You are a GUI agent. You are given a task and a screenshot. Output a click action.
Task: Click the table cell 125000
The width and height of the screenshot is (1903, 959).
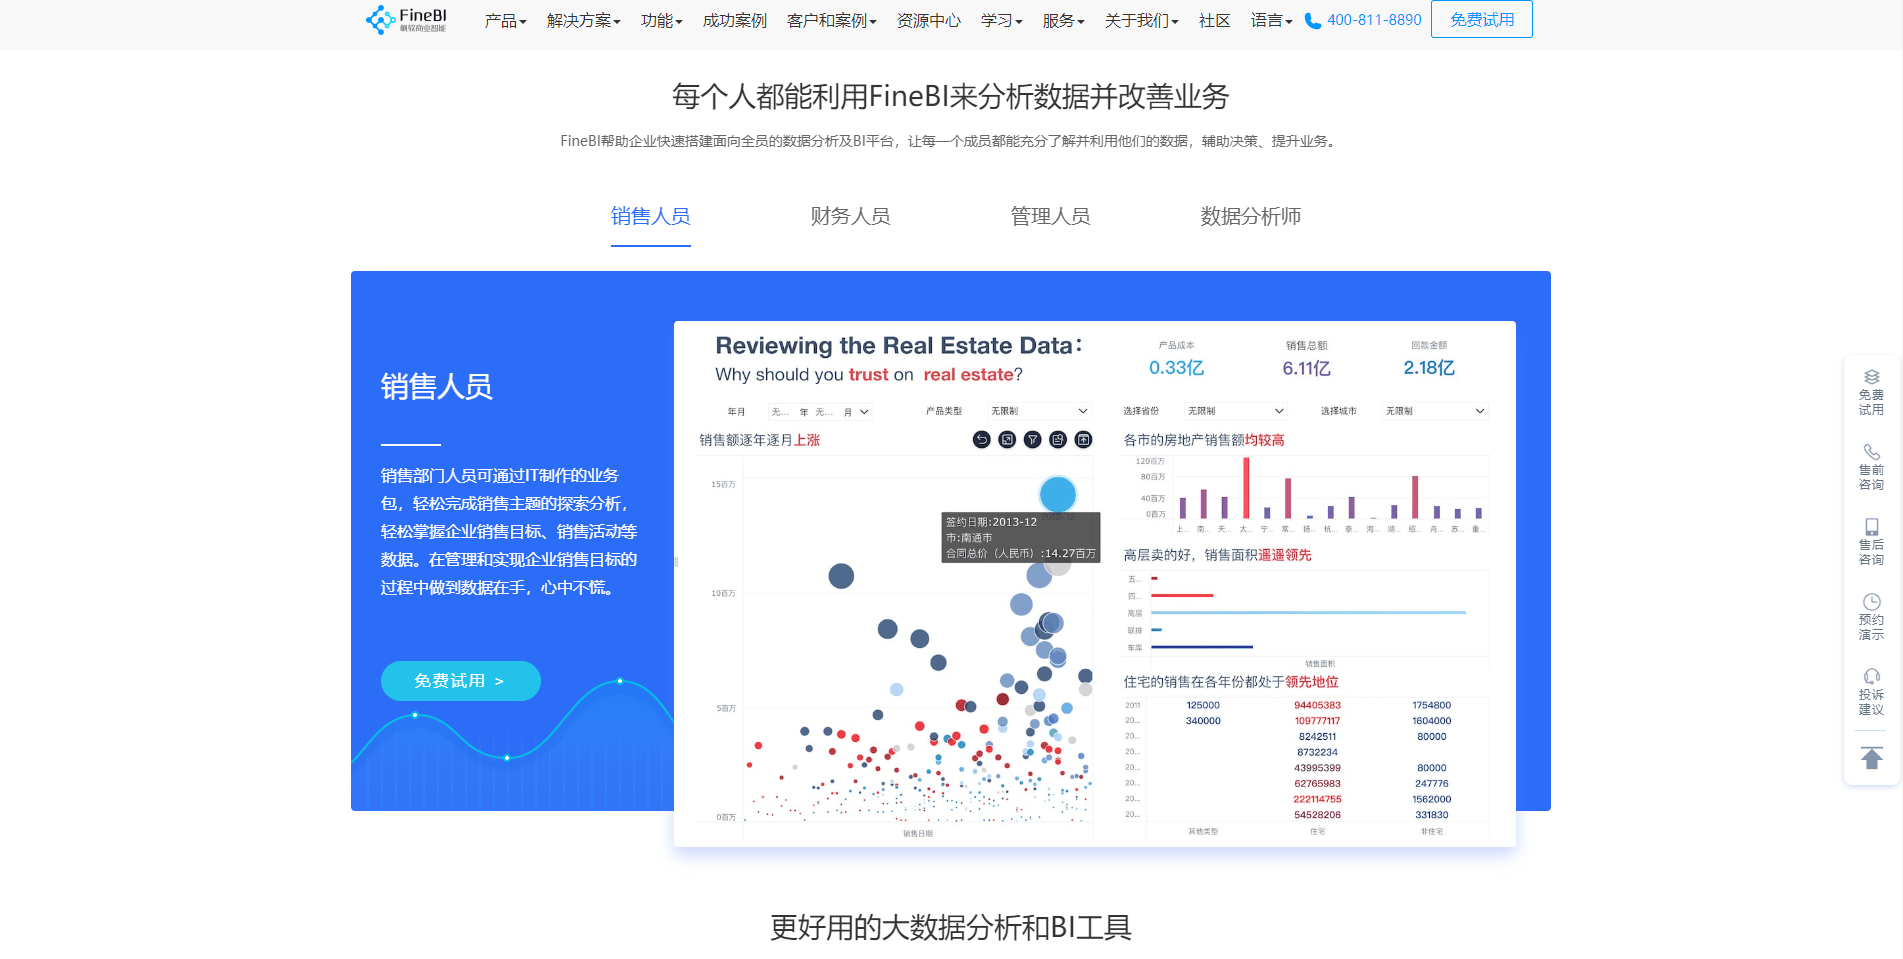(1203, 705)
